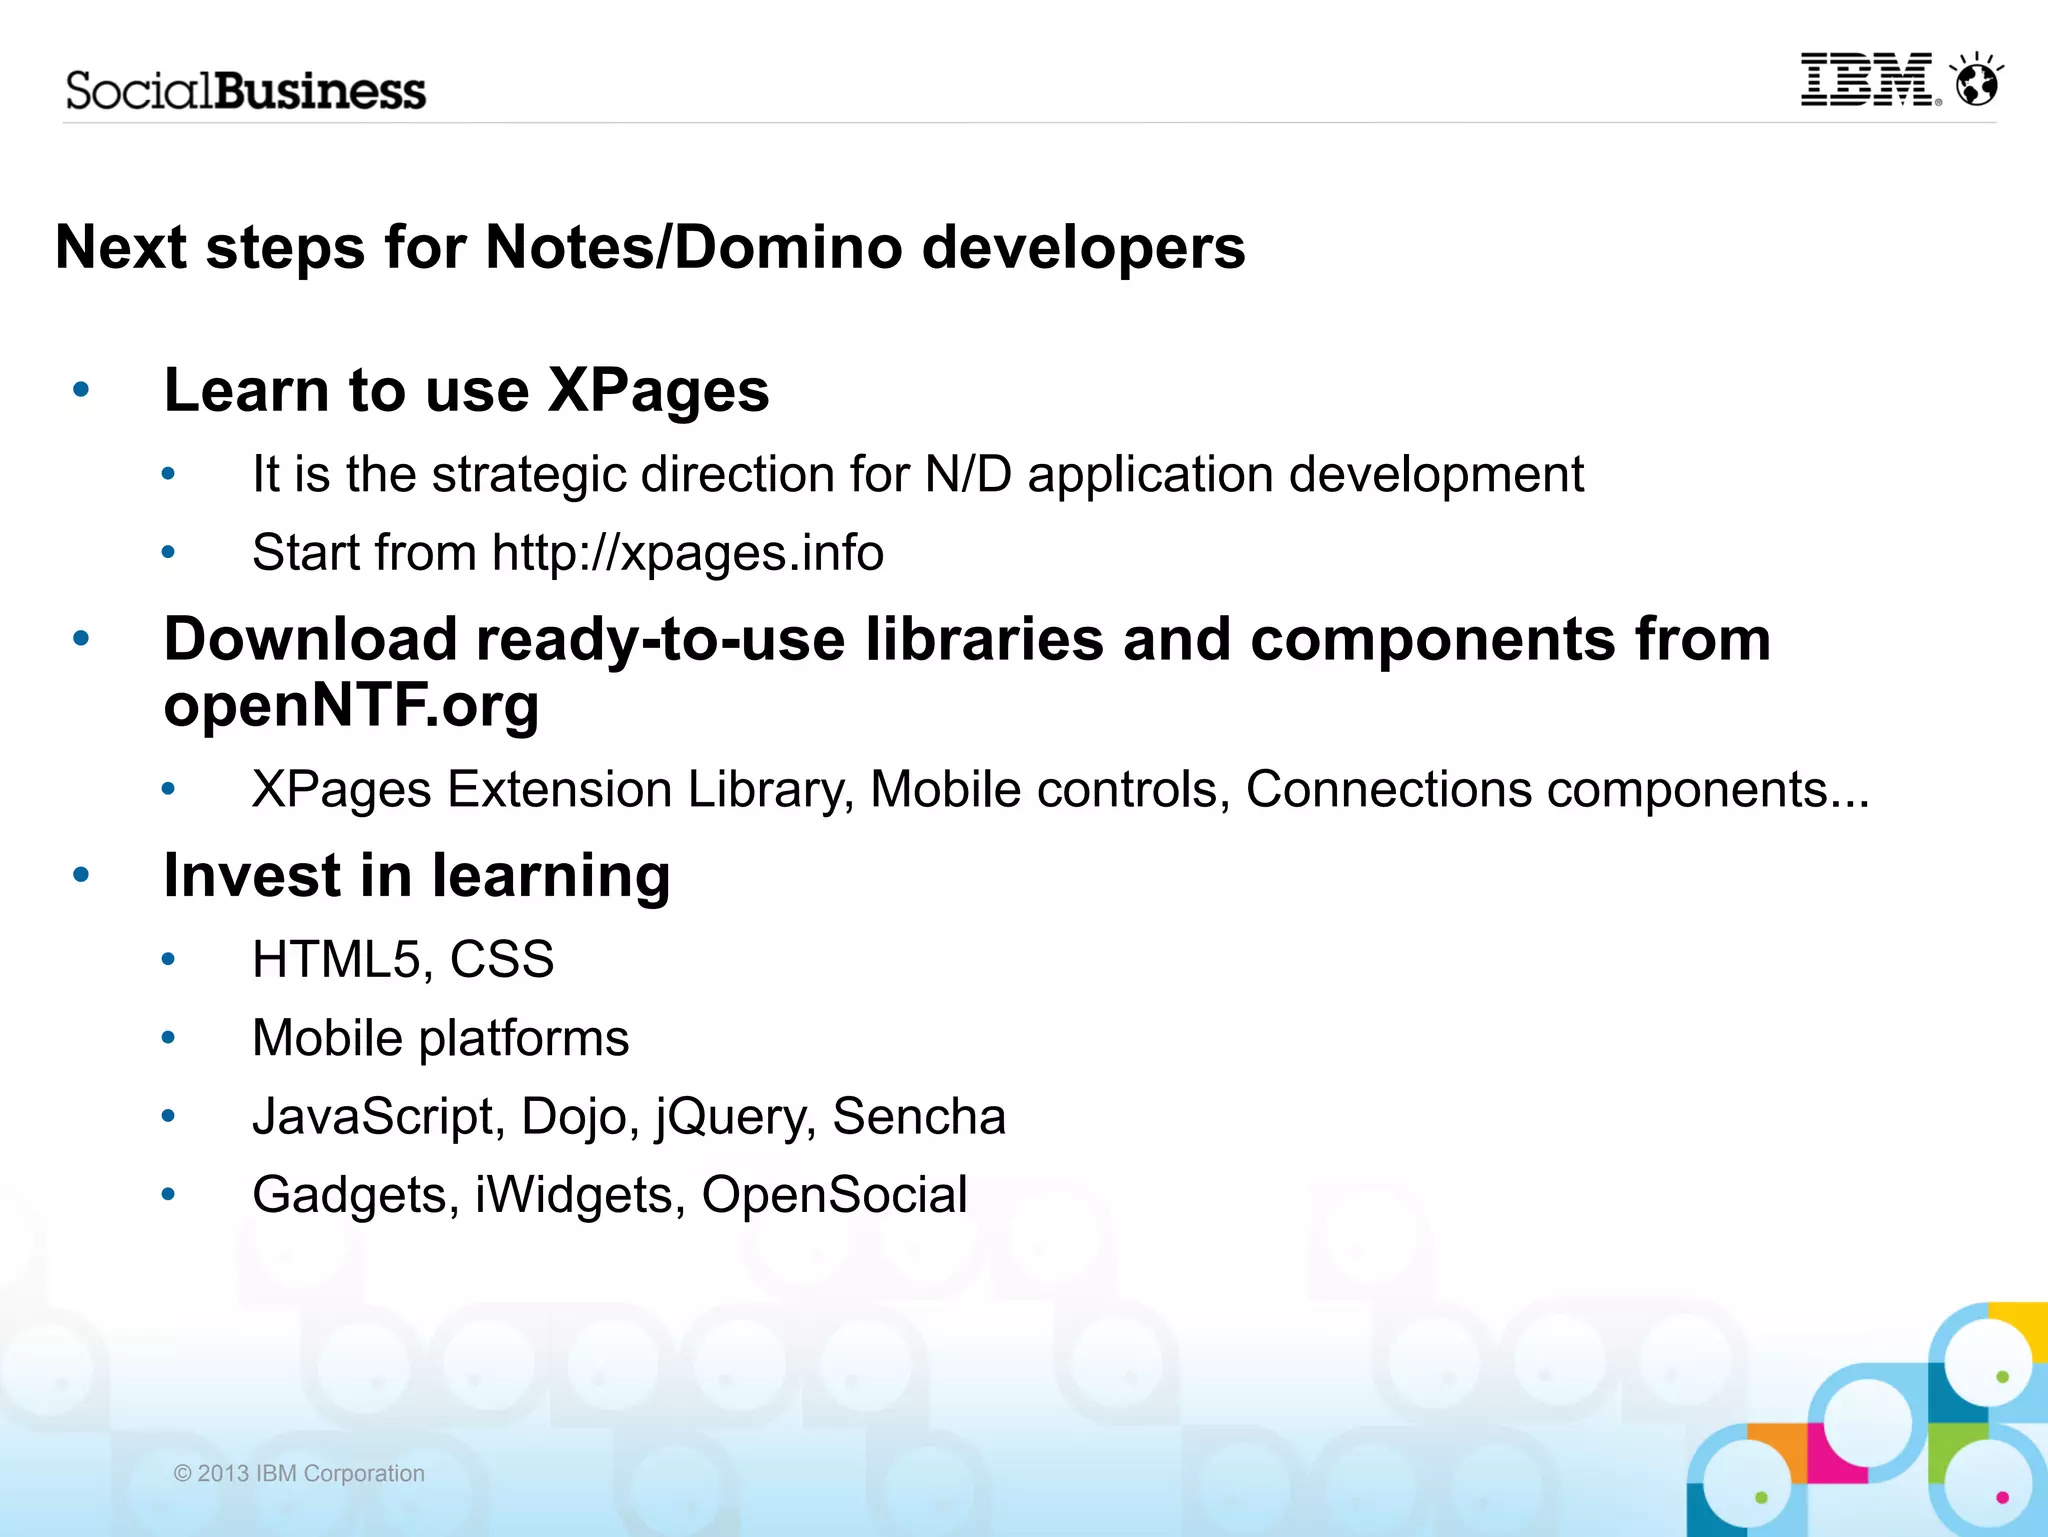This screenshot has width=2048, height=1537.
Task: Click the 'Learn to use XPages' heading
Action: (x=466, y=391)
